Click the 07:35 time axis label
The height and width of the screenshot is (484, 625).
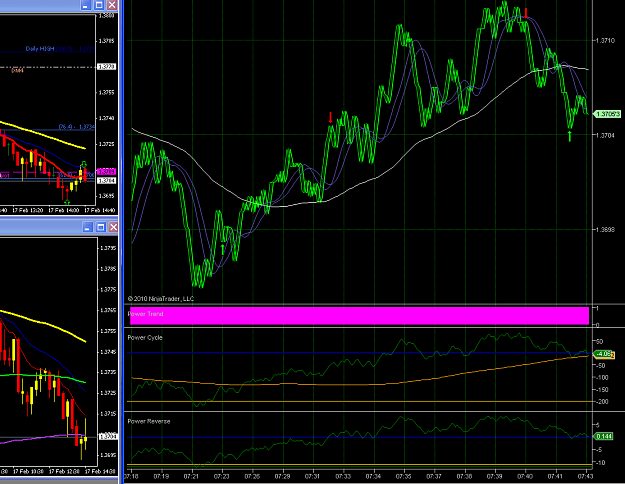pyautogui.click(x=403, y=476)
